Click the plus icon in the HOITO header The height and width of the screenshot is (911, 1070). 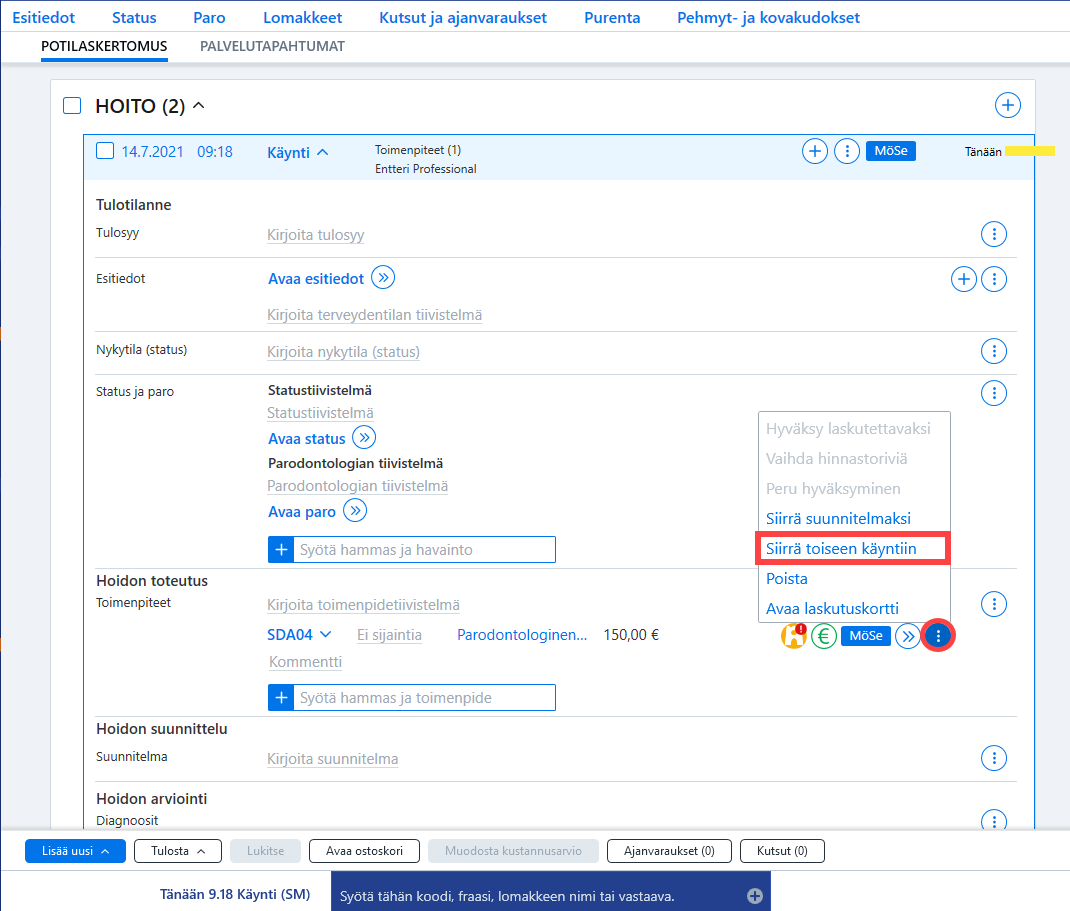point(1007,105)
